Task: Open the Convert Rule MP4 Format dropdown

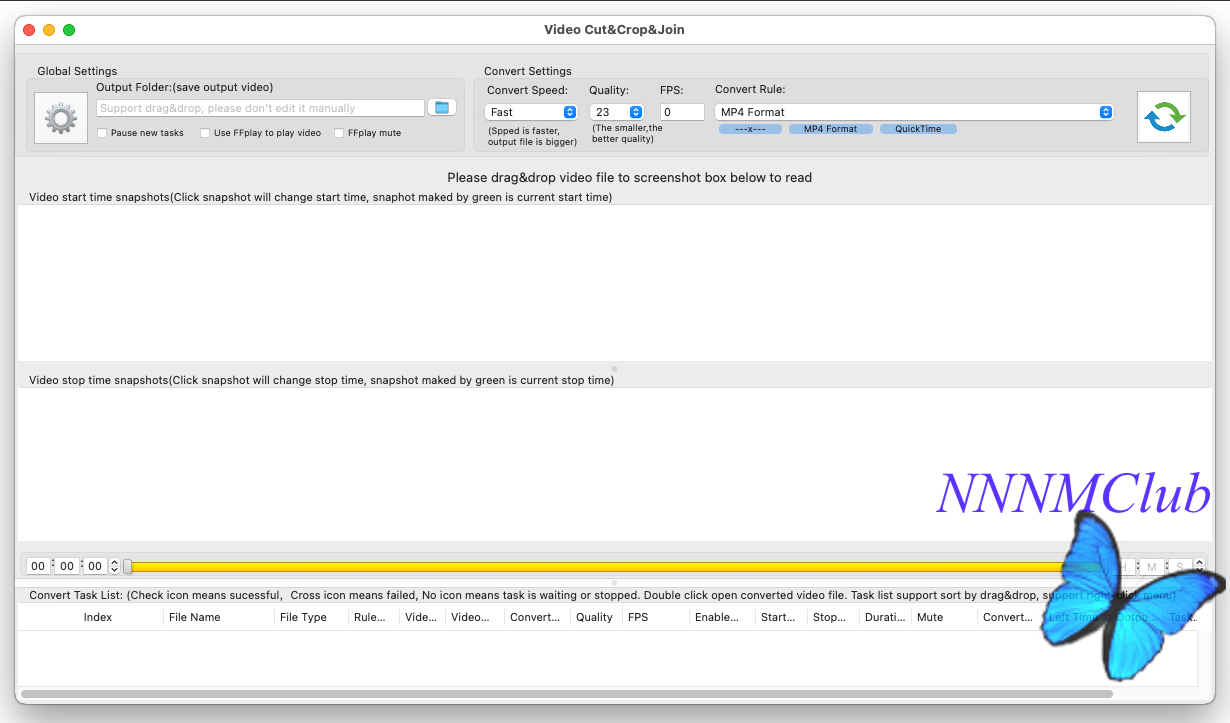Action: pyautogui.click(x=914, y=112)
